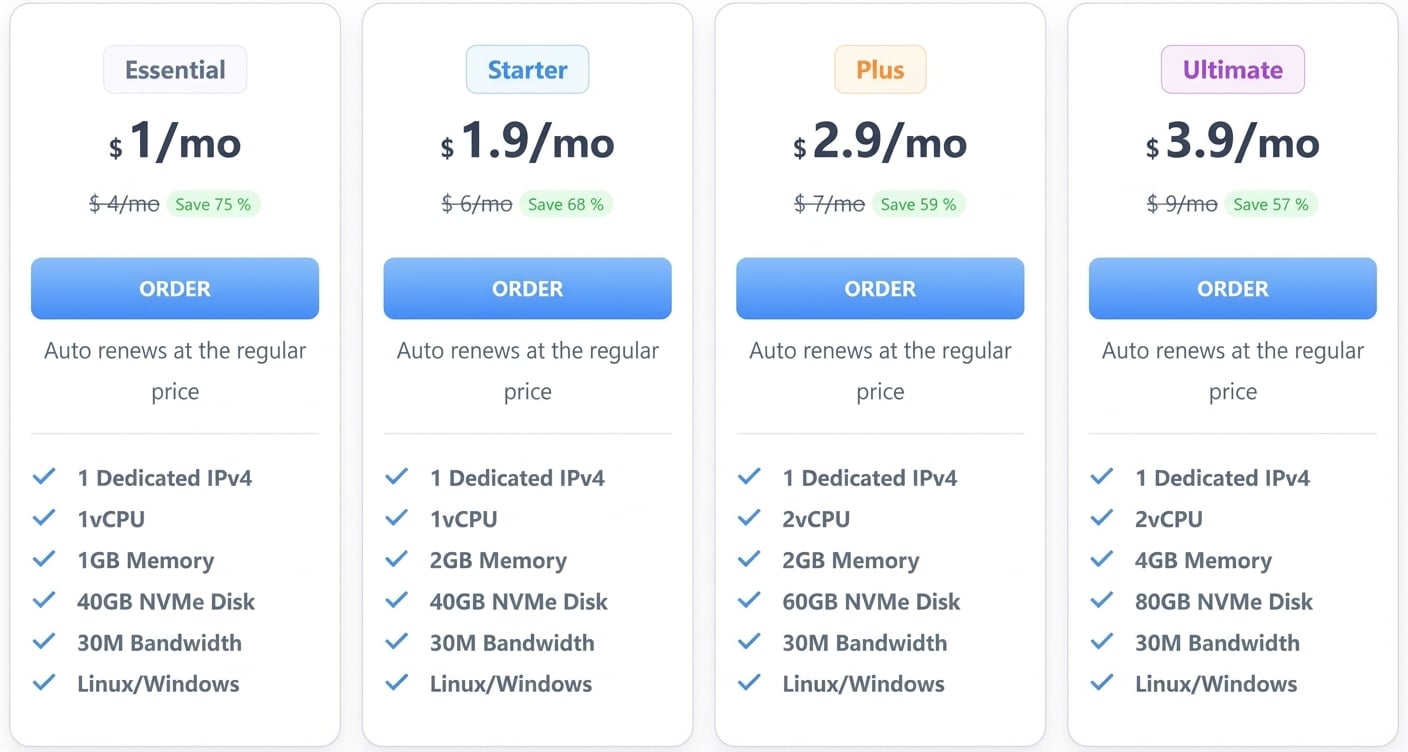Click the checkmark next to Starter's 2GB Memory
This screenshot has width=1408, height=752.
click(397, 560)
